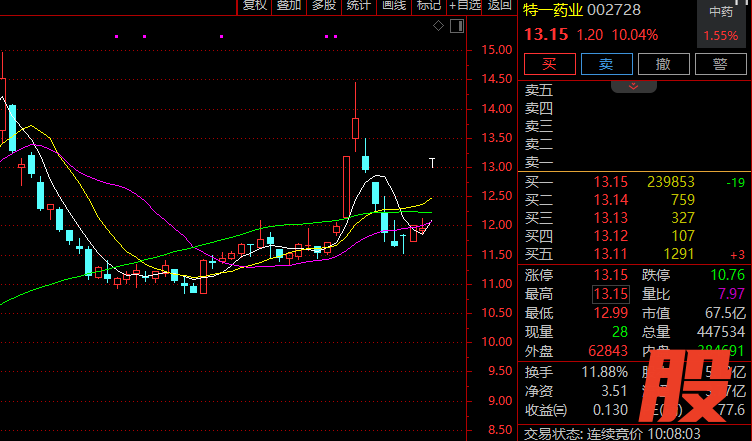Click stock name 特一药业 header
Image resolution: width=752 pixels, height=441 pixels.
pyautogui.click(x=556, y=11)
